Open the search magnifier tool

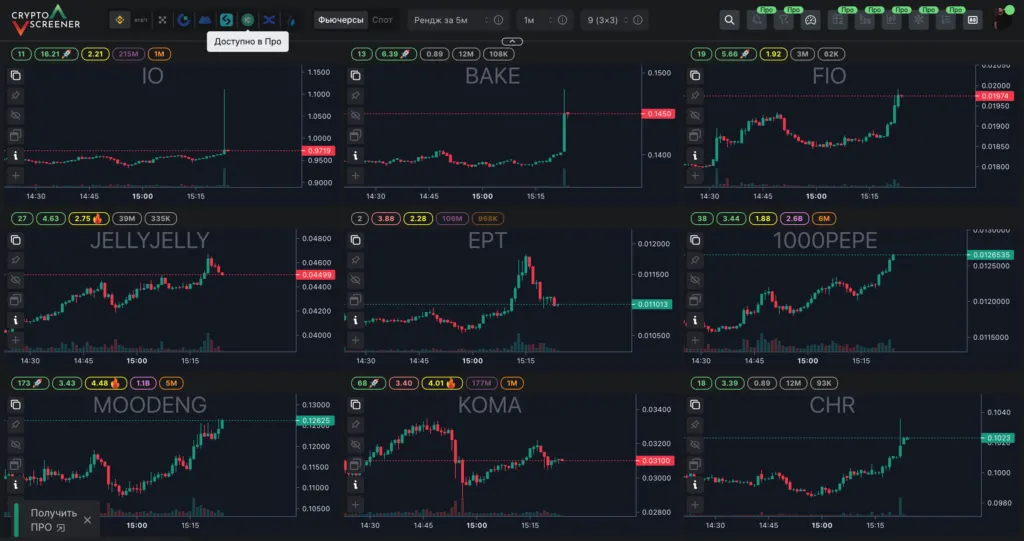(x=729, y=20)
